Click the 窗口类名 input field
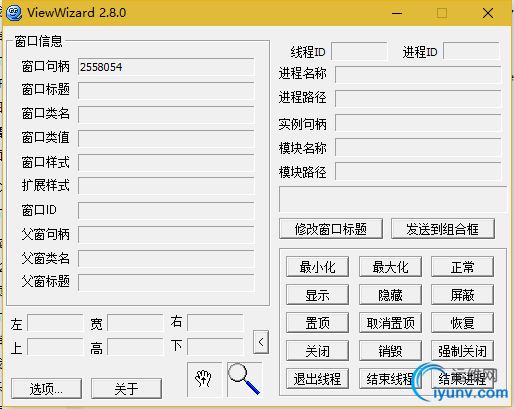 pos(166,115)
